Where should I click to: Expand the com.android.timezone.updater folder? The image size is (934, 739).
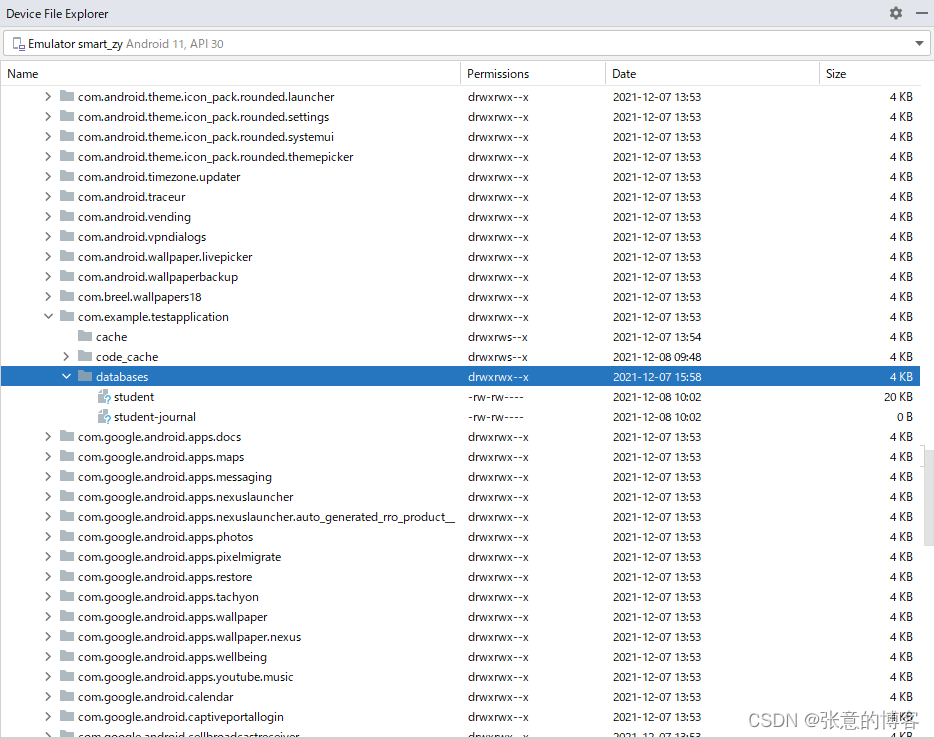pyautogui.click(x=48, y=176)
